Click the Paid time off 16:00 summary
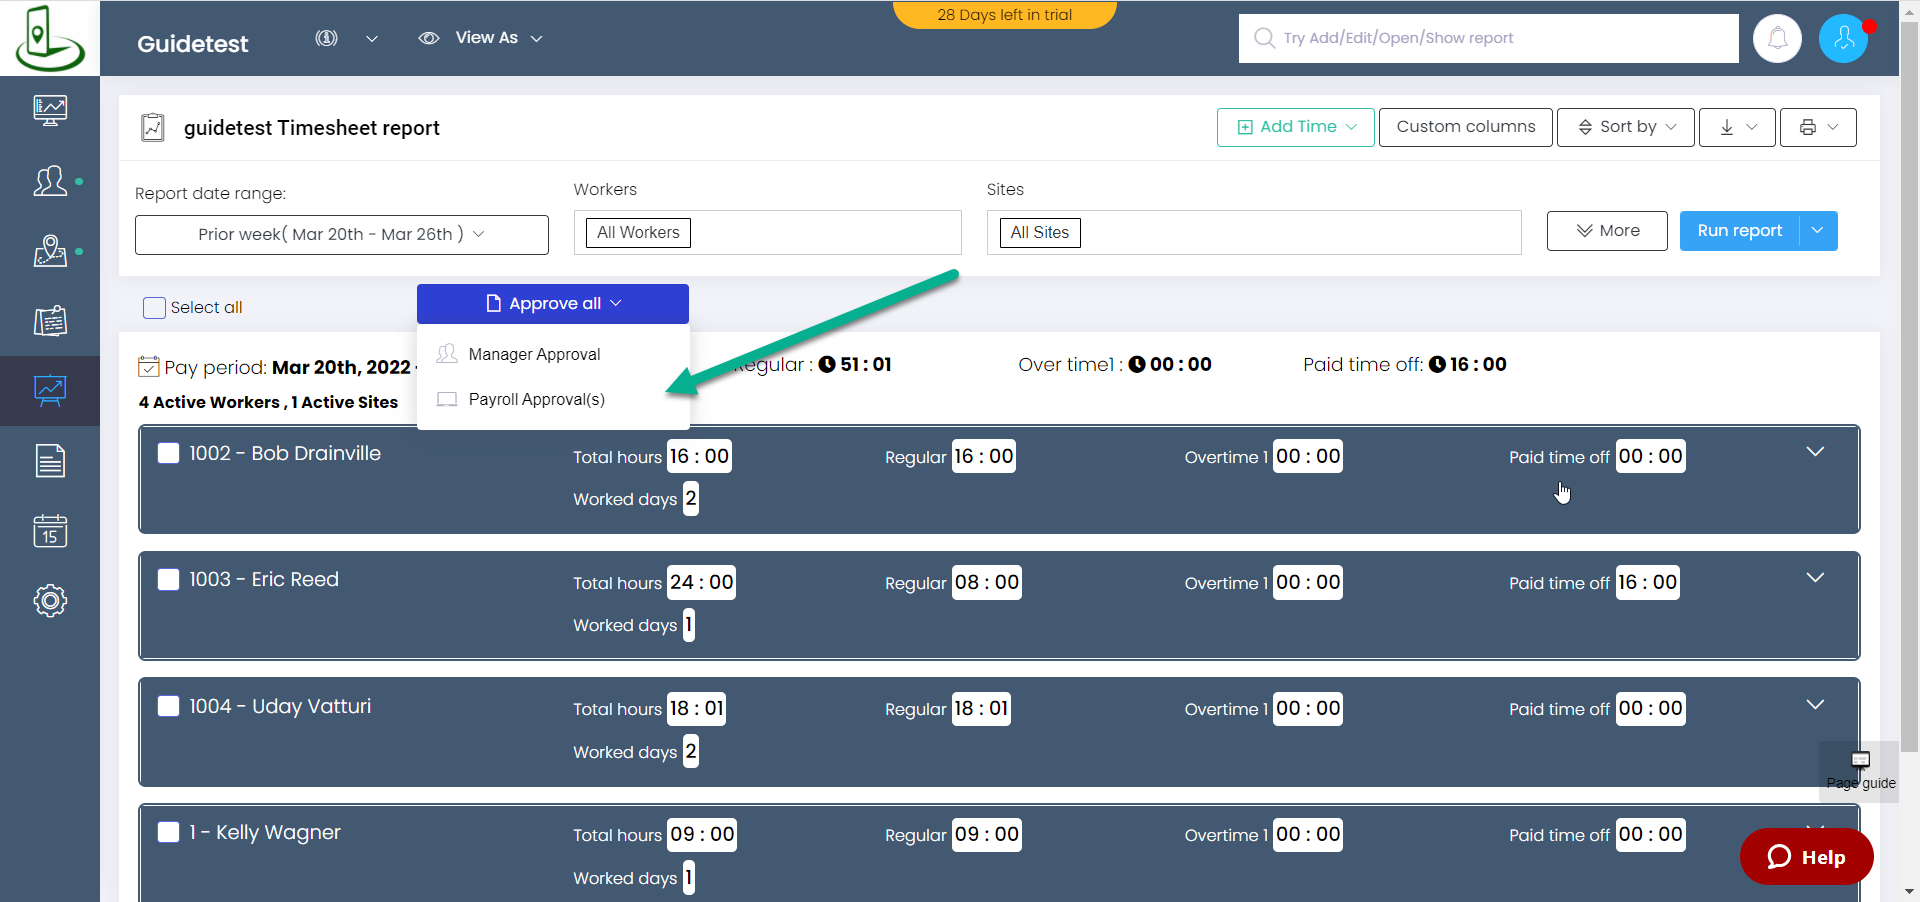Viewport: 1920px width, 902px height. point(1405,365)
